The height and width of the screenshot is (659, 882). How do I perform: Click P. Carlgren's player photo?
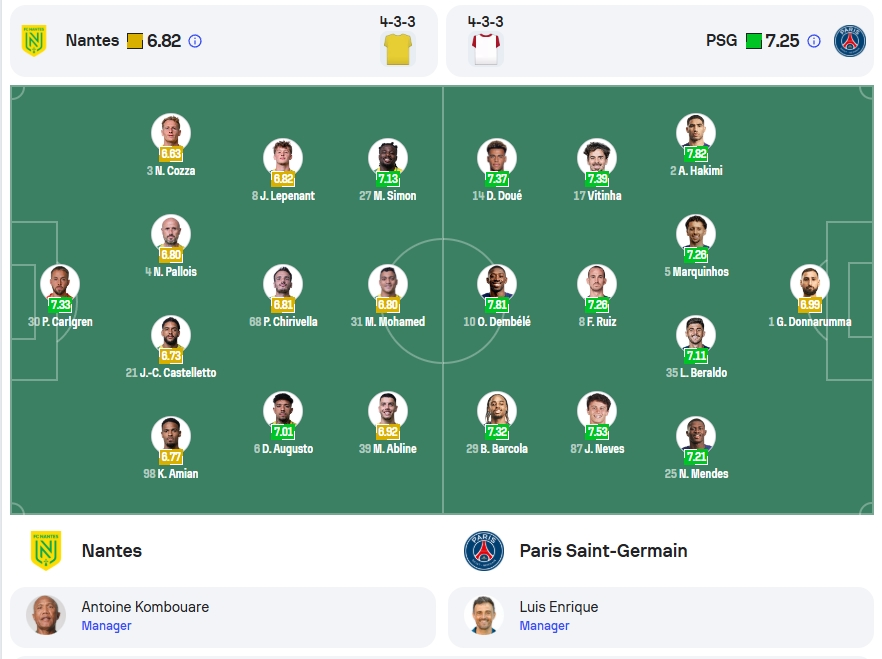click(x=60, y=283)
